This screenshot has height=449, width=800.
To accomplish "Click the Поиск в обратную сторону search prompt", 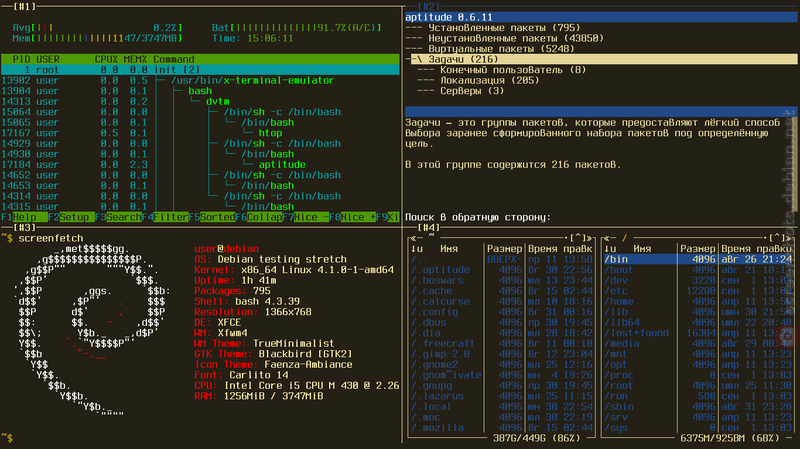I will pyautogui.click(x=478, y=217).
